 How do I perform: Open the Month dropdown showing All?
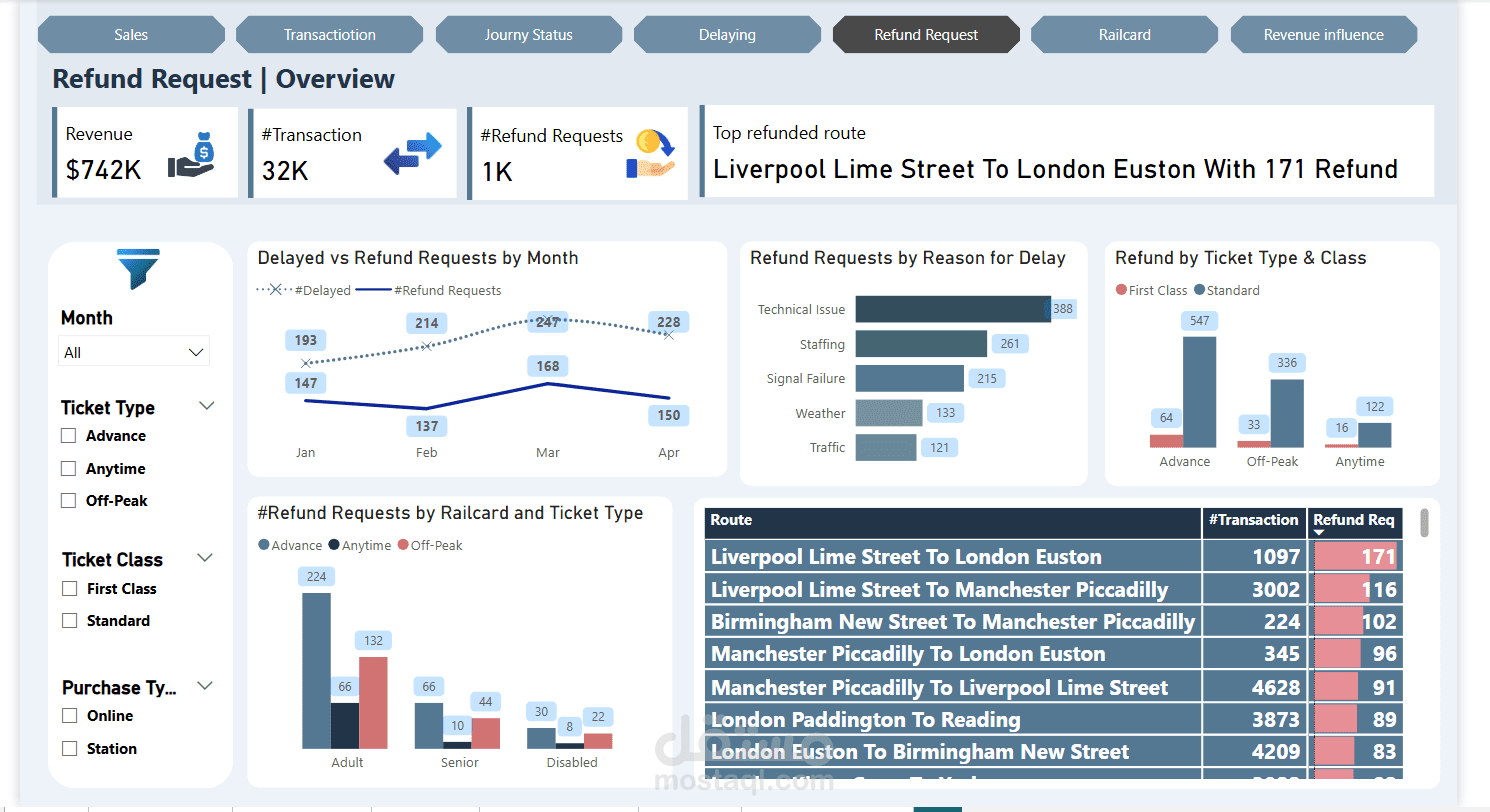click(134, 352)
